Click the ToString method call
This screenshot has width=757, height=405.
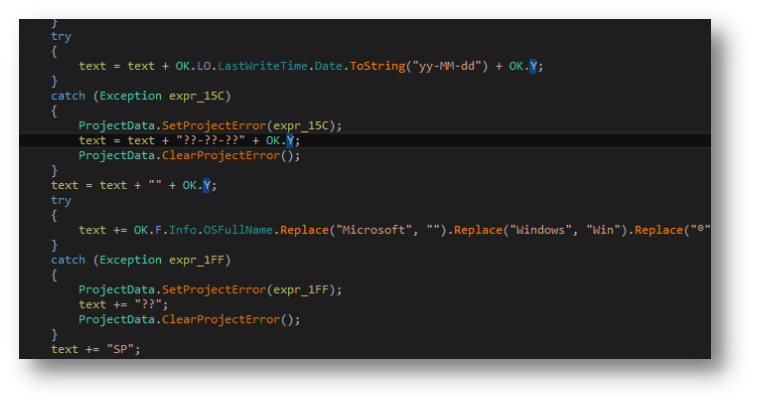click(x=378, y=66)
